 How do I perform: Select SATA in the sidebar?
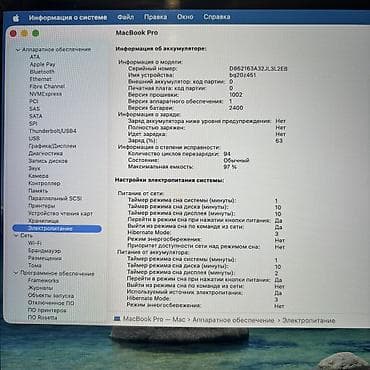pyautogui.click(x=35, y=116)
